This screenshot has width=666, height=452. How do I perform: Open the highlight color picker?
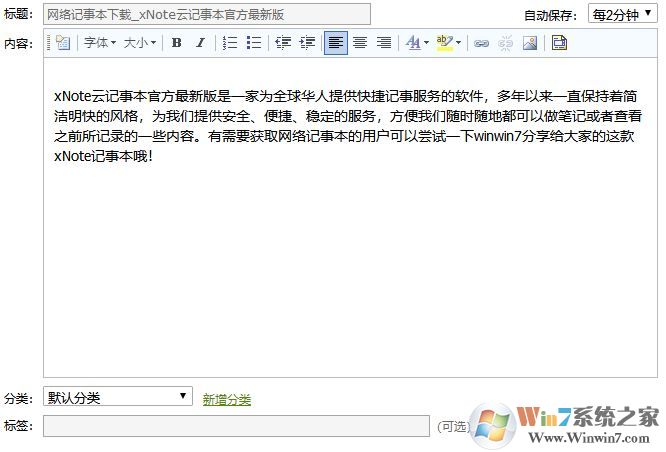[449, 42]
